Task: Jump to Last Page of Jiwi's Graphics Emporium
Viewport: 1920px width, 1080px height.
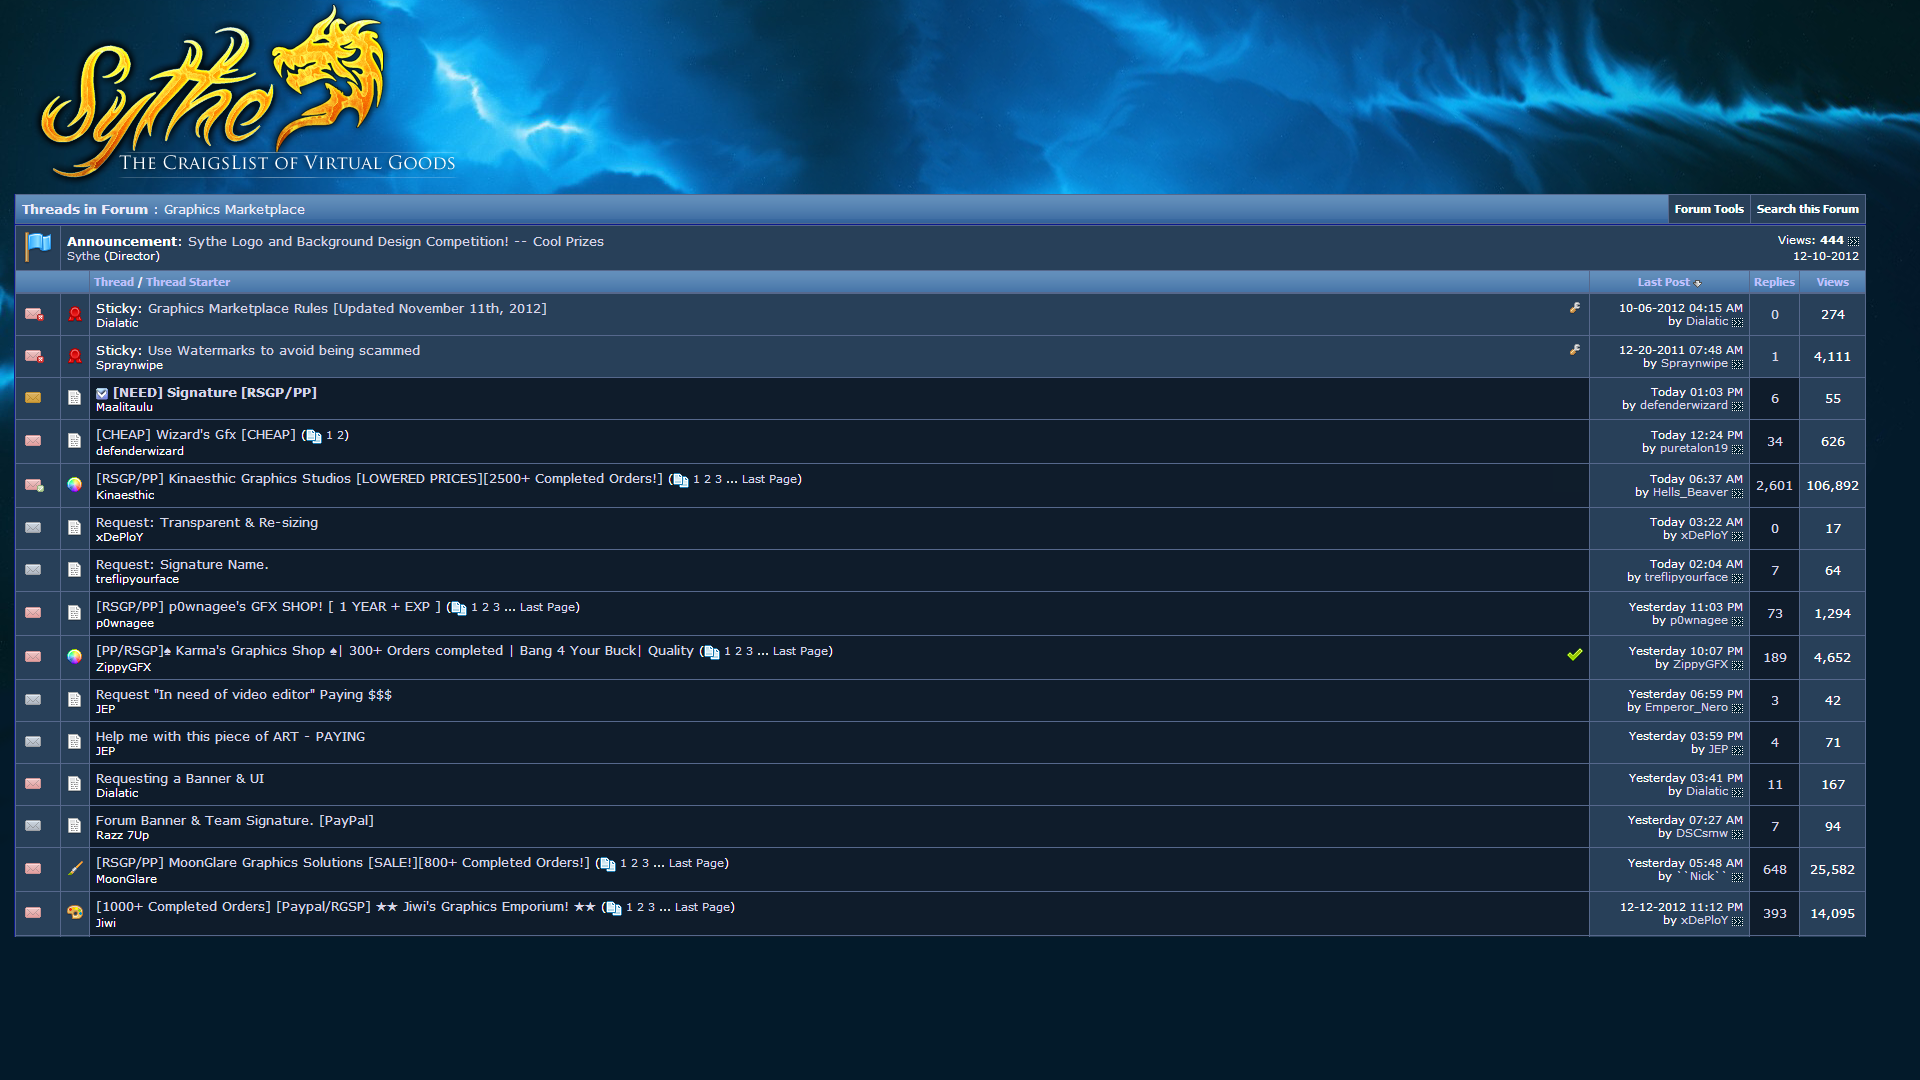Action: coord(702,907)
